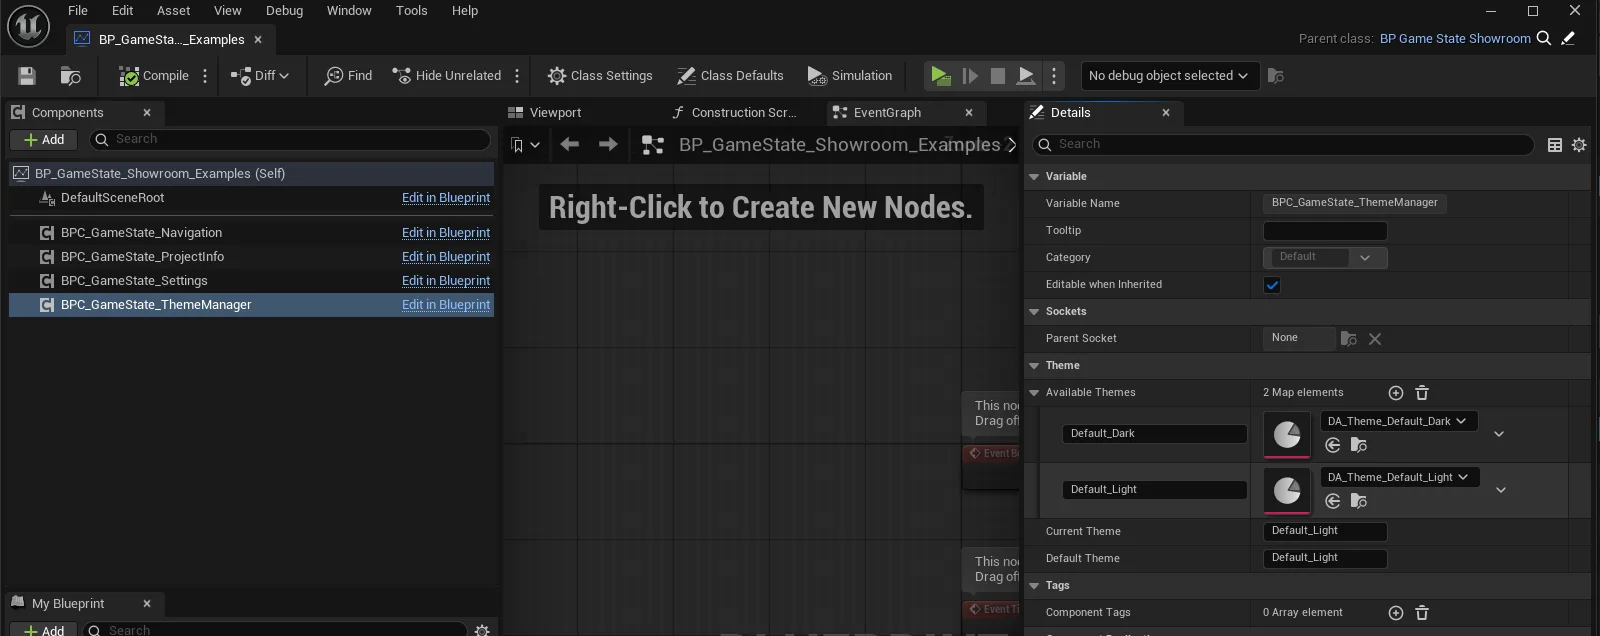Open the debug object selector dropdown

pyautogui.click(x=1168, y=76)
